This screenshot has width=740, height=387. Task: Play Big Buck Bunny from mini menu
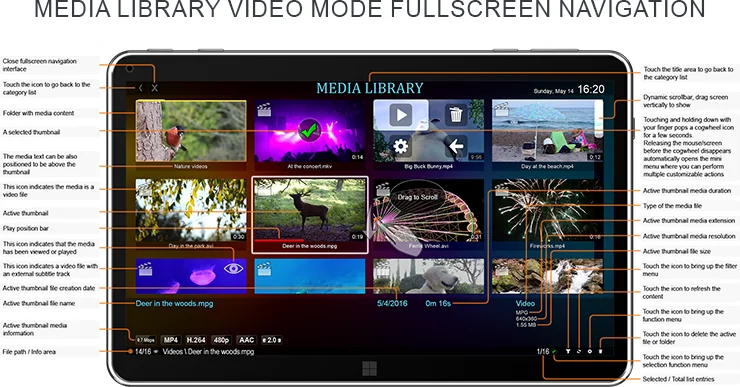(401, 115)
